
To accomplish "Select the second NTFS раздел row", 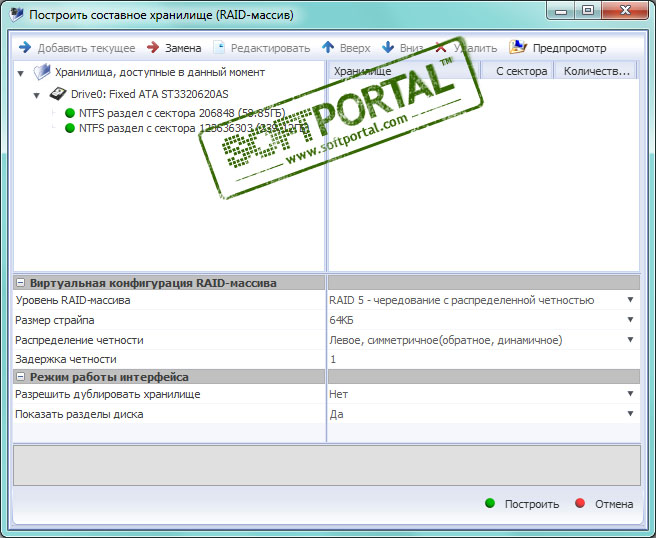I will pos(194,128).
